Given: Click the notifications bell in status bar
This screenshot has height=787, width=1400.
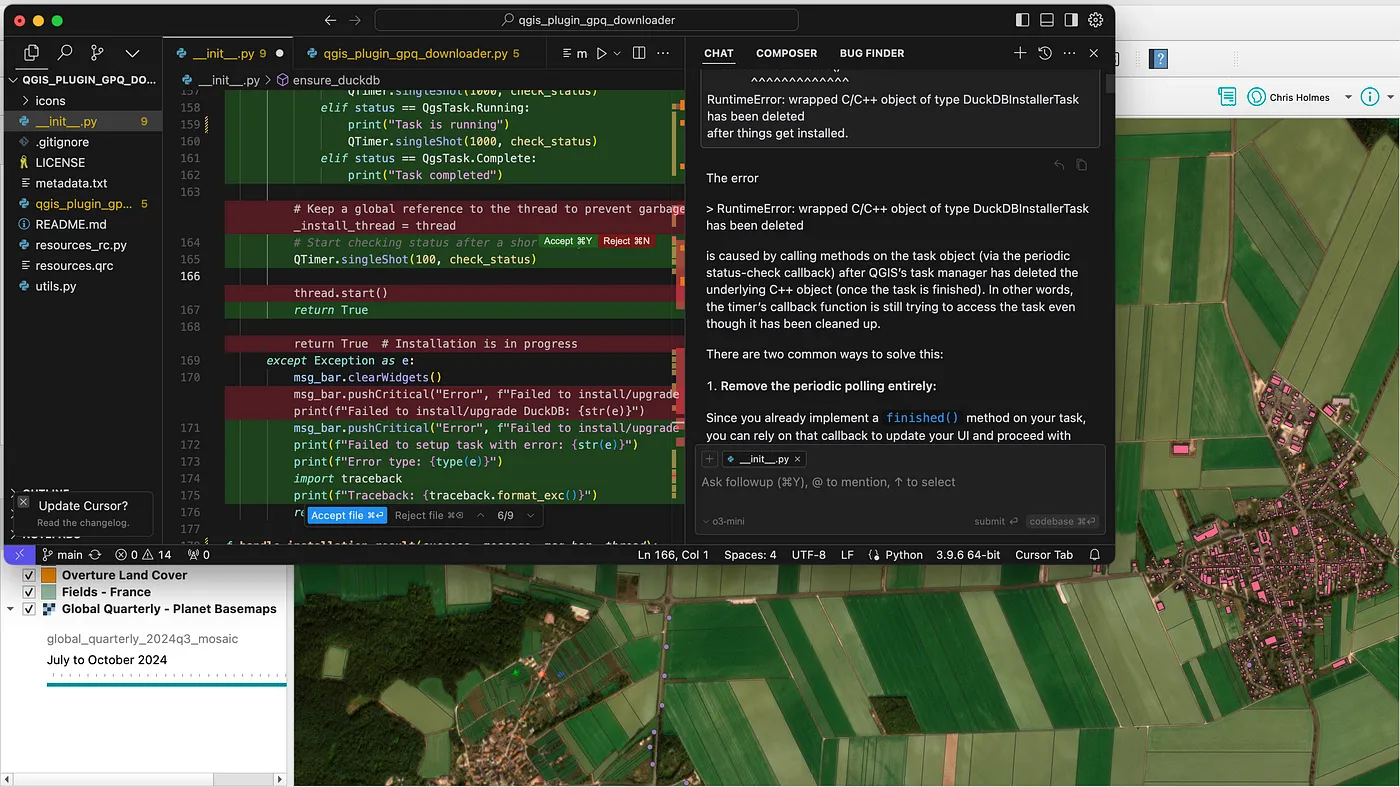Looking at the screenshot, I should click(1095, 554).
